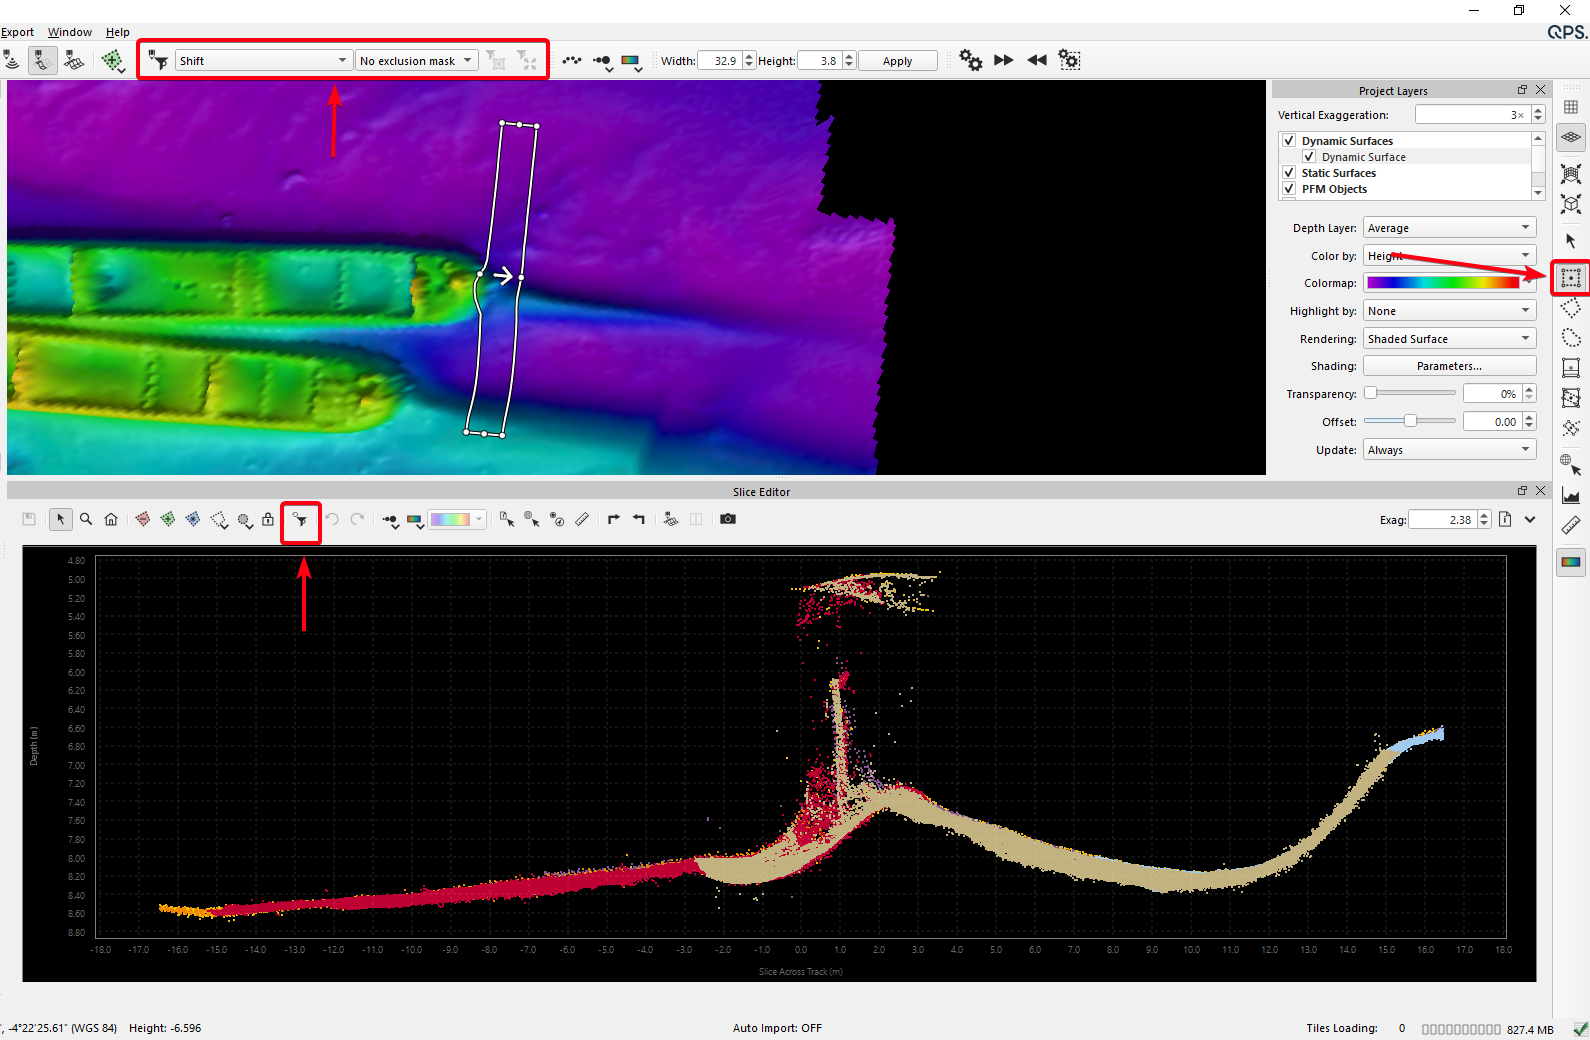The height and width of the screenshot is (1040, 1590).
Task: Take a Slice Editor snapshot with camera icon
Action: pos(728,519)
